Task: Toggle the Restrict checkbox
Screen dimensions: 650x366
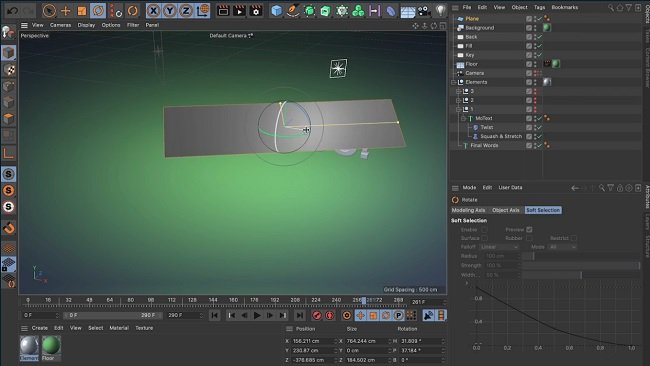Action: (x=574, y=238)
